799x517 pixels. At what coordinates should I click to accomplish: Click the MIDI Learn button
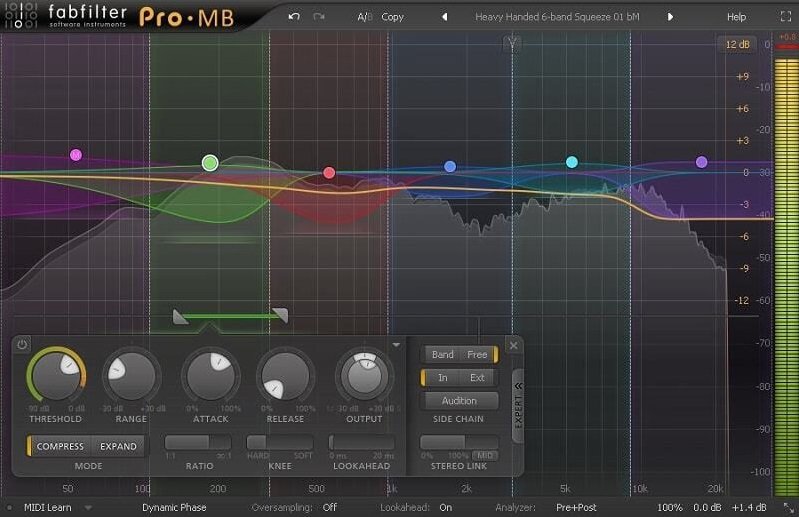(47, 508)
